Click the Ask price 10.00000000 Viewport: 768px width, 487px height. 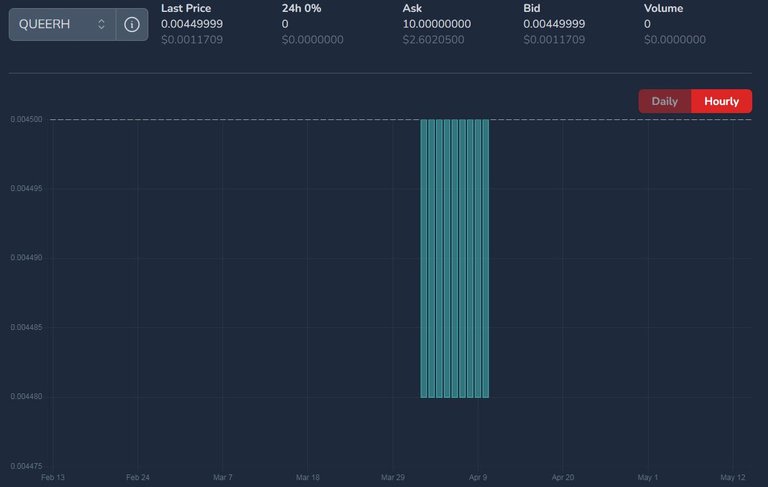(x=437, y=24)
